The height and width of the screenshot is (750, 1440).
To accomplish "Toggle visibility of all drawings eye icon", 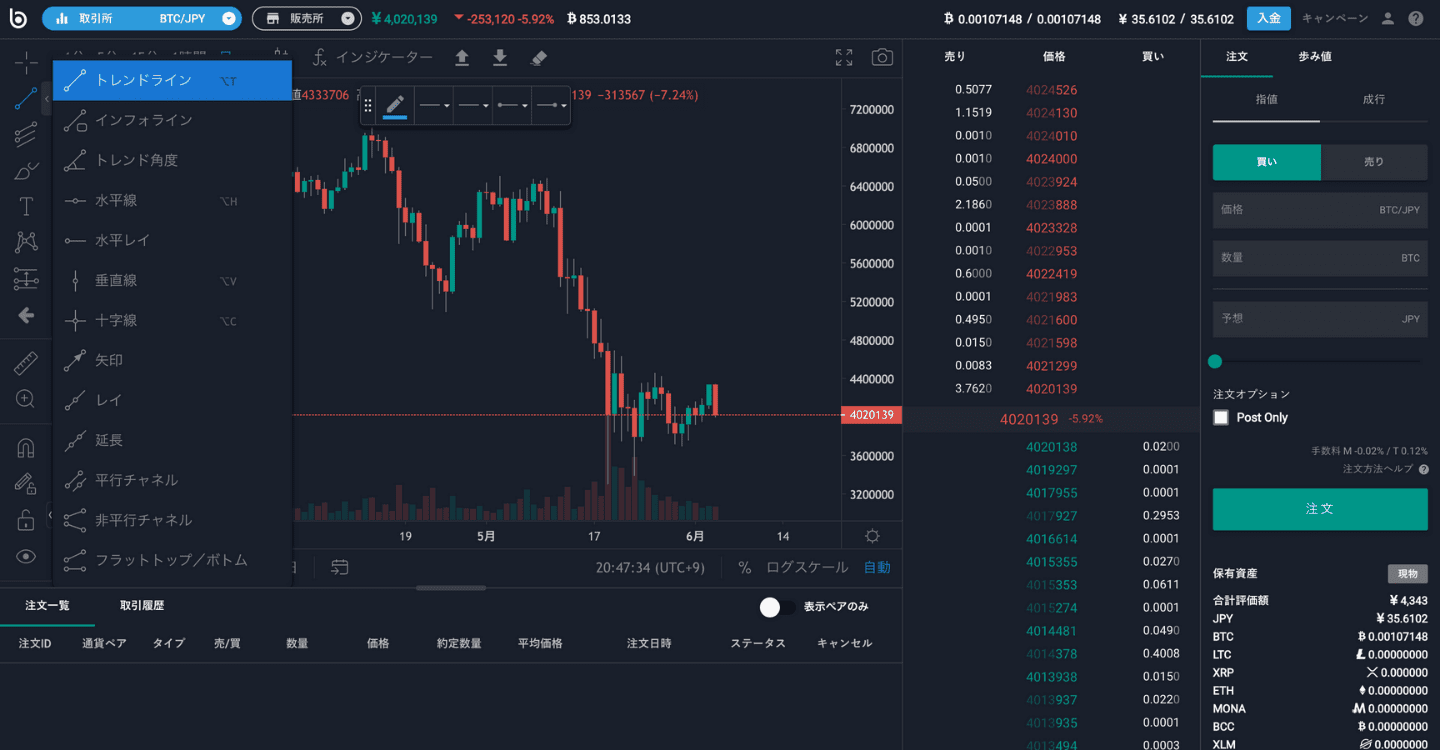I will point(26,556).
